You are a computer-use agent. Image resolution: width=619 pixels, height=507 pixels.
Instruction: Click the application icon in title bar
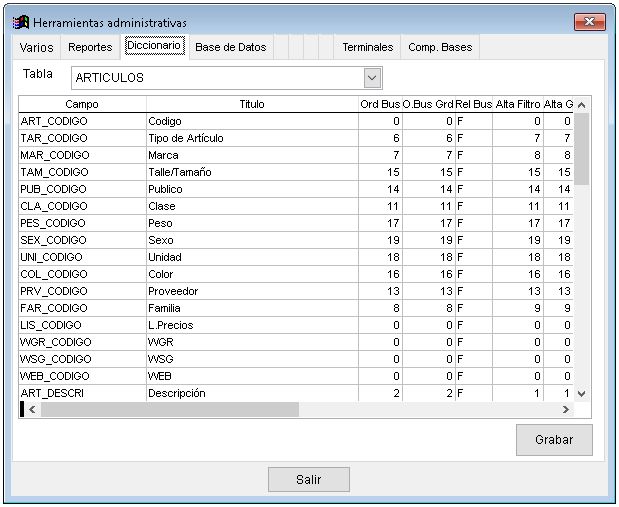[x=20, y=22]
